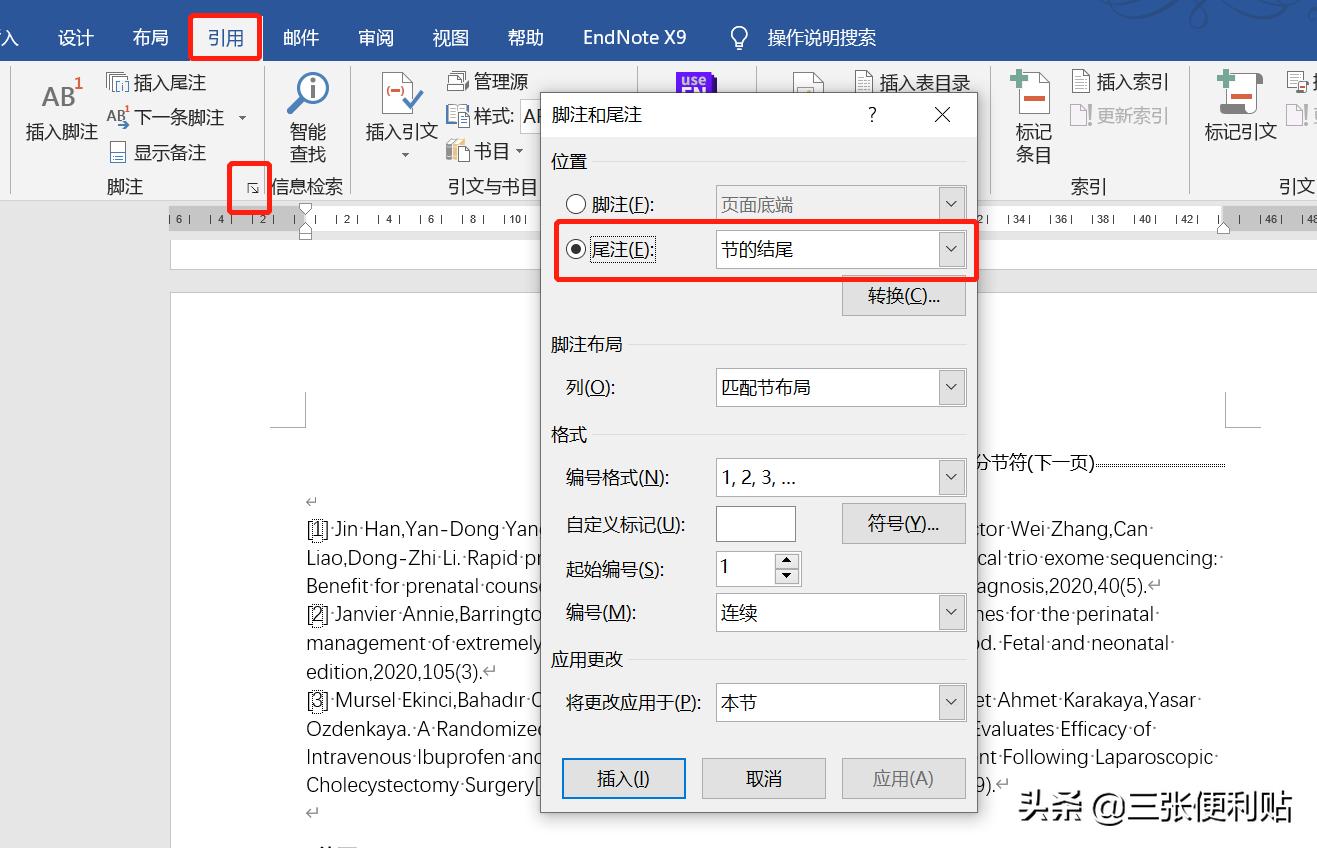Open the EndNote X9 tab
The height and width of the screenshot is (848, 1317).
point(634,37)
